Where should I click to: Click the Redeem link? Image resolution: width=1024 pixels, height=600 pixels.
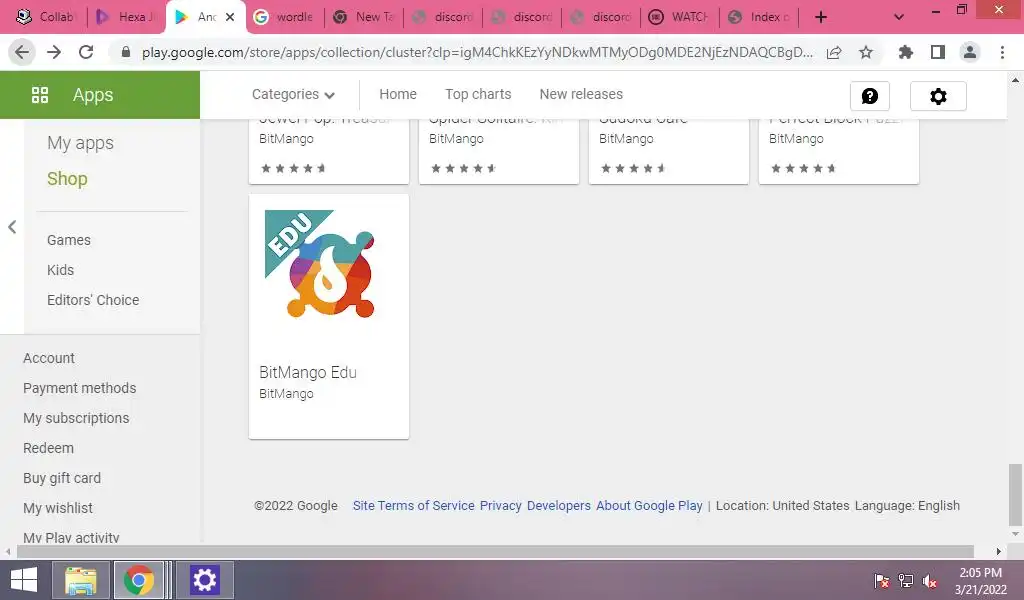point(48,448)
